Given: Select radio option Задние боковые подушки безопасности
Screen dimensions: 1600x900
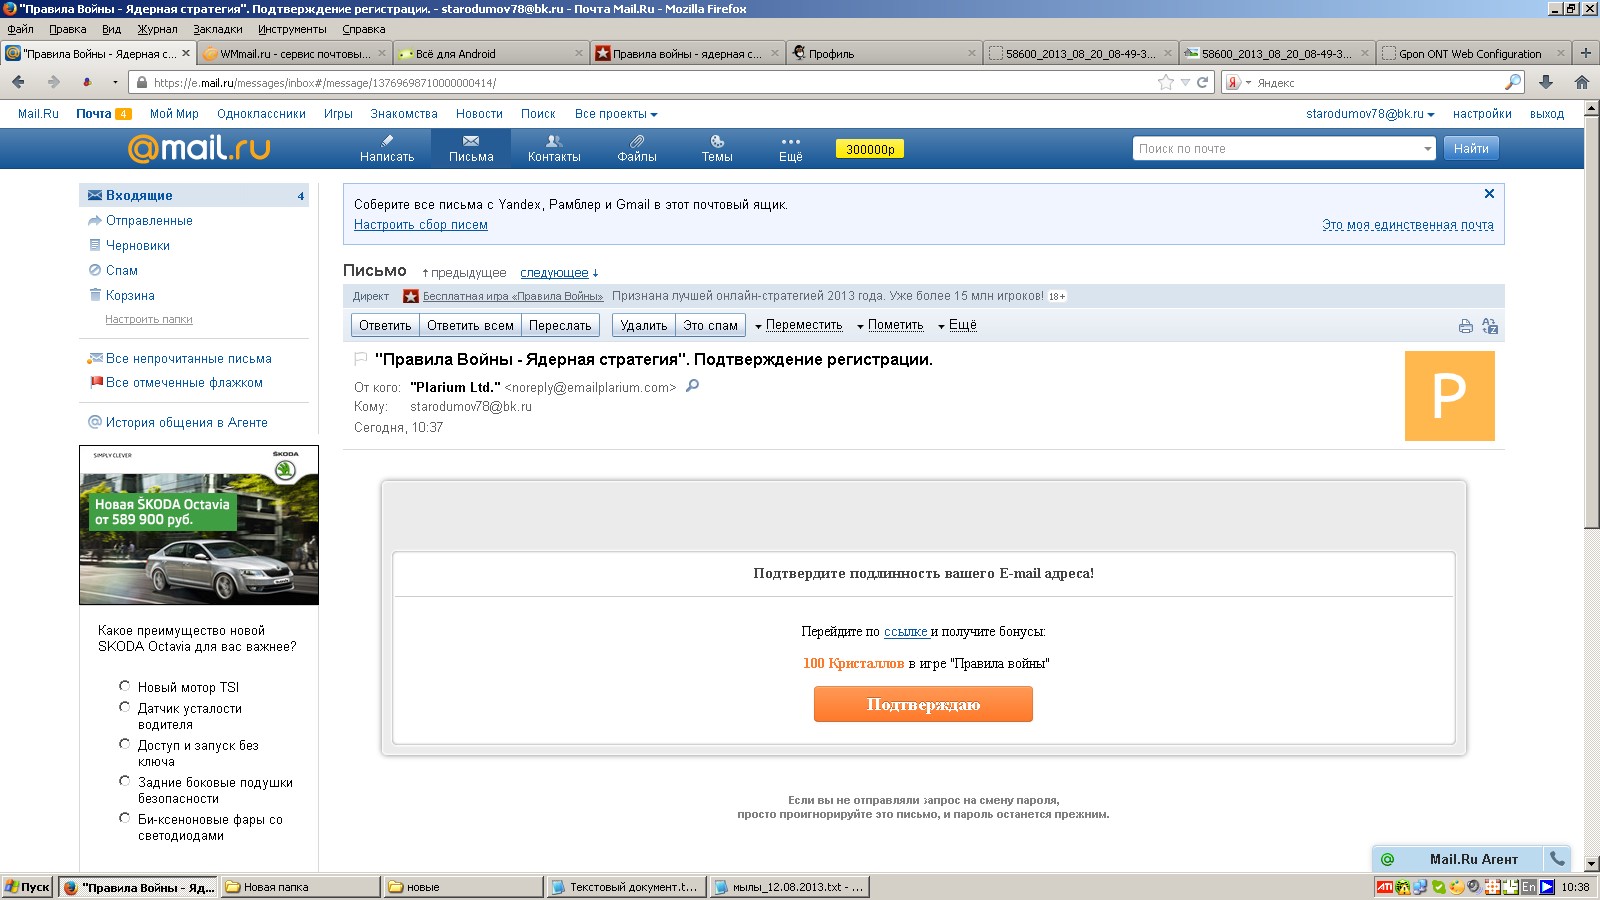Looking at the screenshot, I should pos(125,781).
